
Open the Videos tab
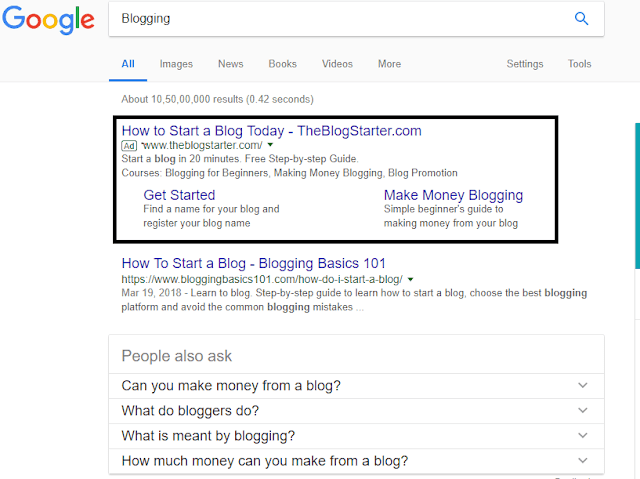[x=337, y=64]
